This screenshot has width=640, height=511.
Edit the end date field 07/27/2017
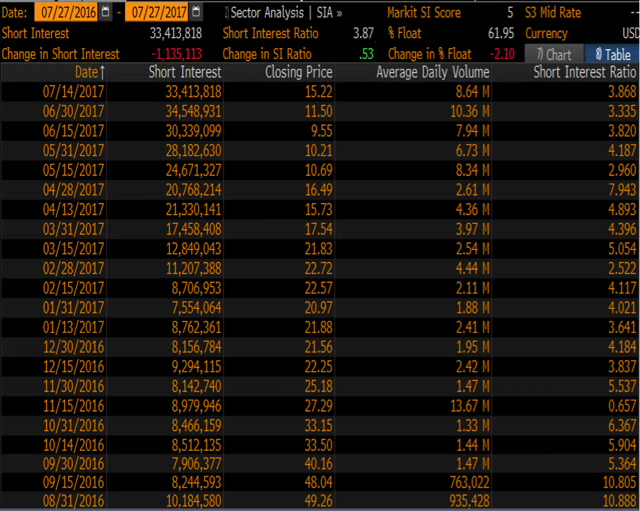(158, 12)
